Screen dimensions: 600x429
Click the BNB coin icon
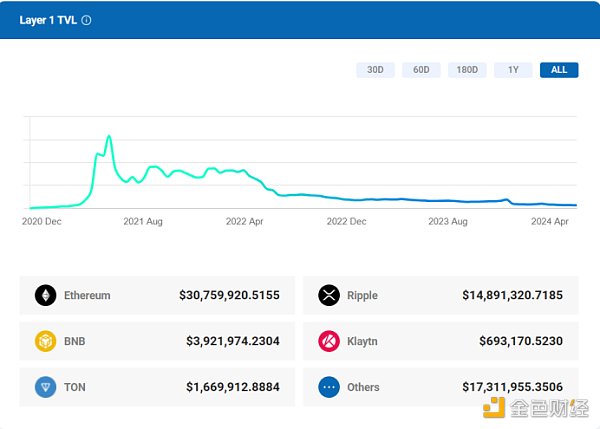(x=46, y=341)
